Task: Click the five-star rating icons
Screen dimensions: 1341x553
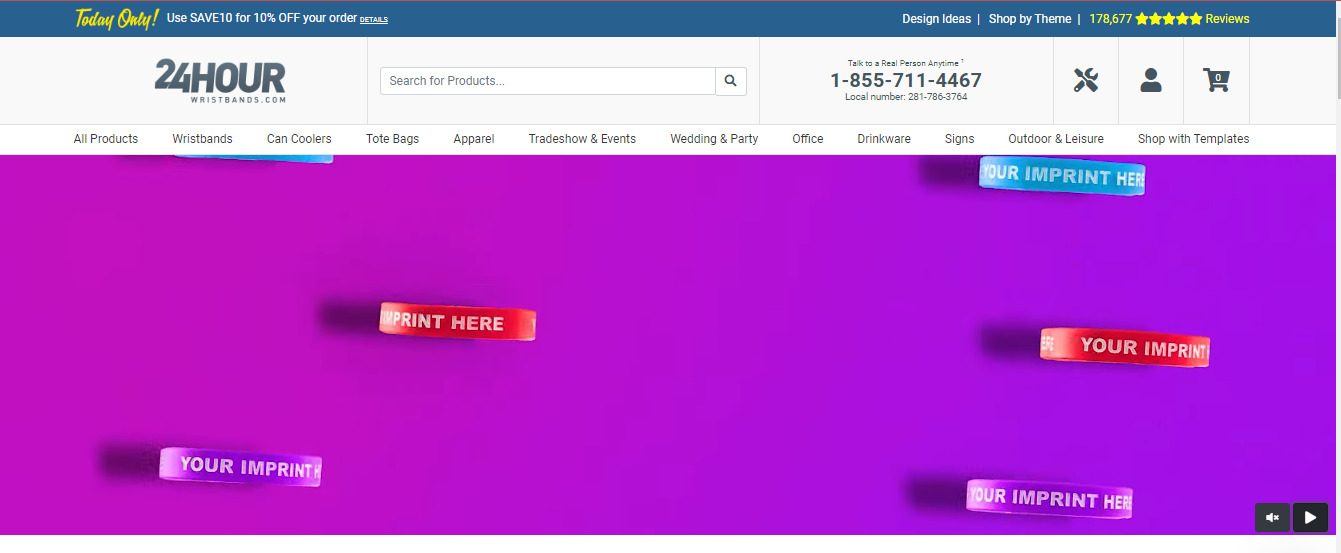Action: click(1168, 19)
